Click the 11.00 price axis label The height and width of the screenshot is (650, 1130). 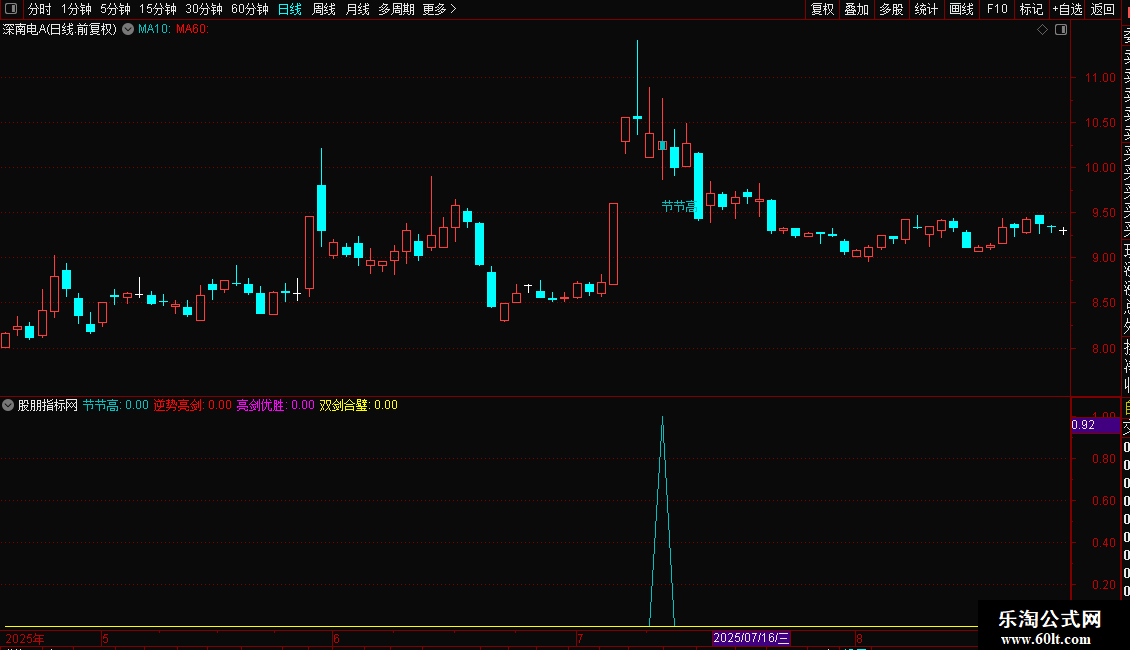point(1100,78)
